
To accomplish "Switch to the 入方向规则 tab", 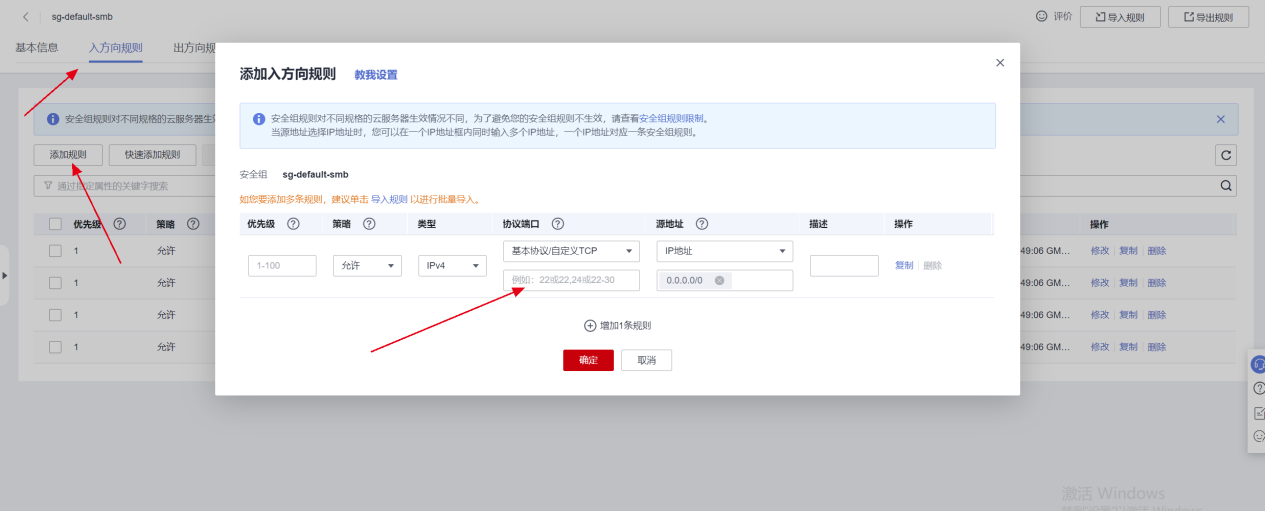I will (x=115, y=48).
